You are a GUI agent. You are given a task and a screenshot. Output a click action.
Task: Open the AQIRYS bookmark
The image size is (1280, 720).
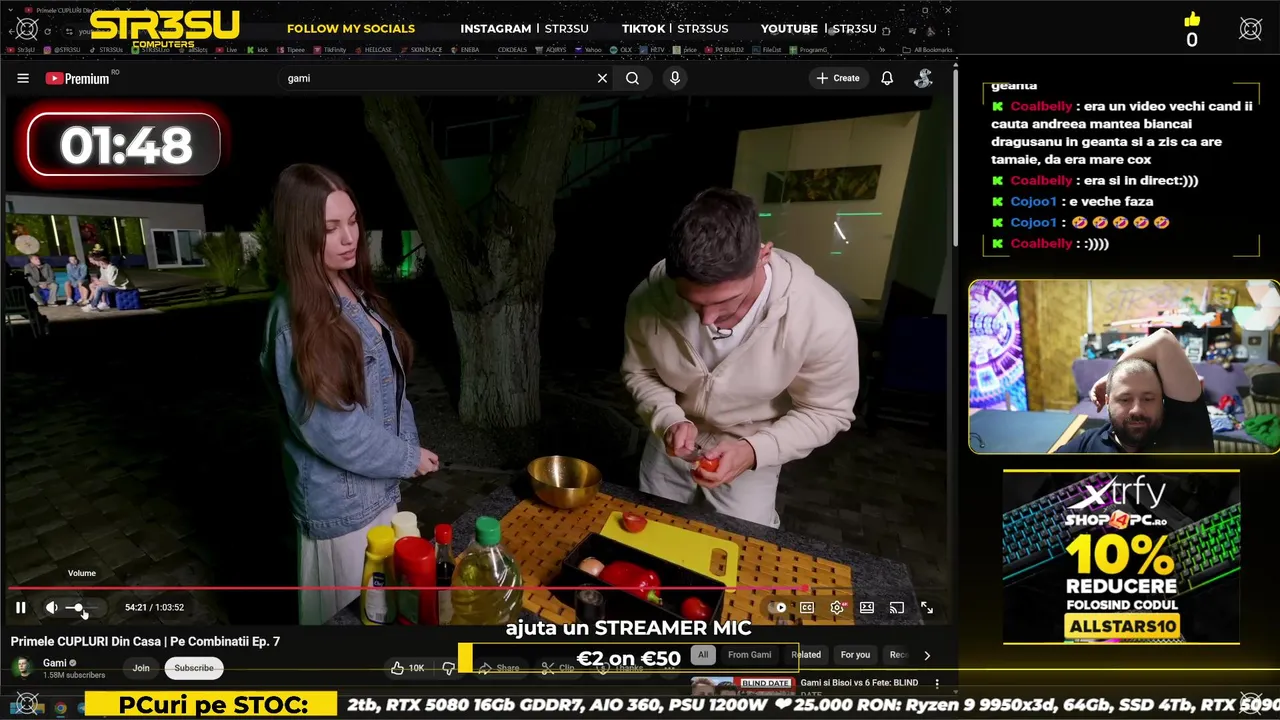pyautogui.click(x=550, y=49)
